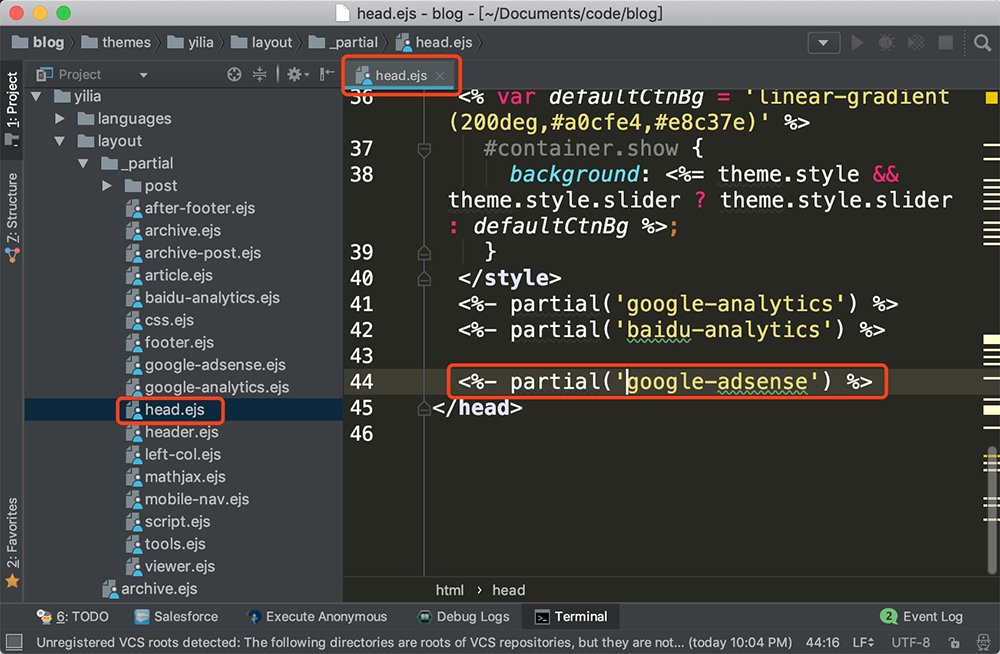1000x654 pixels.
Task: Select css.ejs in project tree
Action: coord(159,320)
